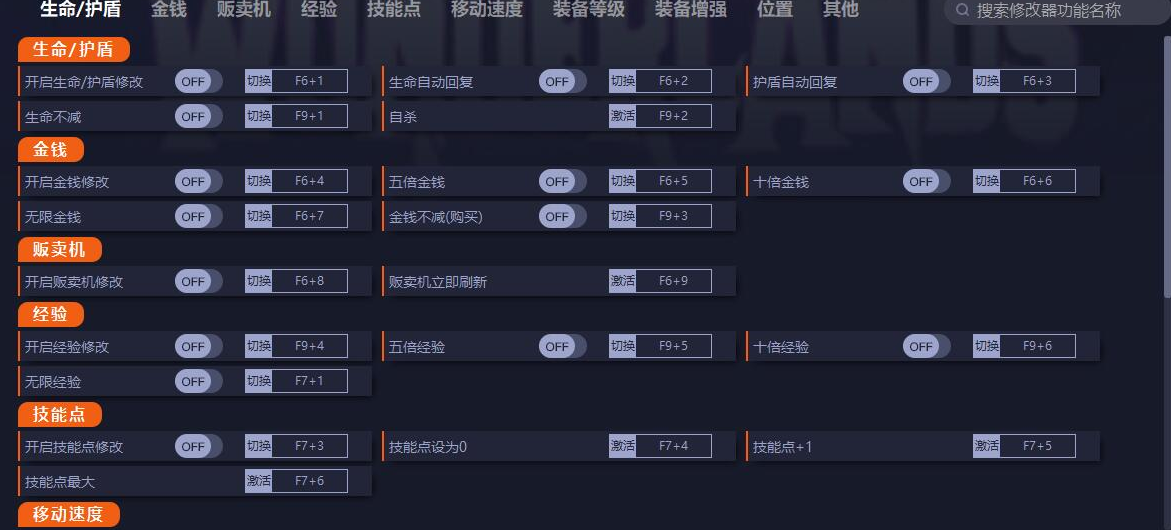Switch to 装备增强 tab
This screenshot has width=1171, height=530.
[691, 10]
